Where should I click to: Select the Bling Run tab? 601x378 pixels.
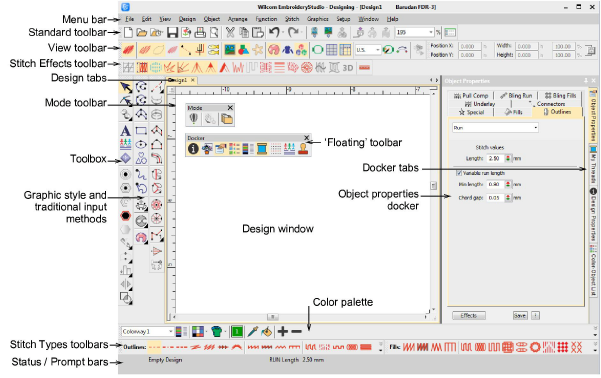tap(516, 96)
